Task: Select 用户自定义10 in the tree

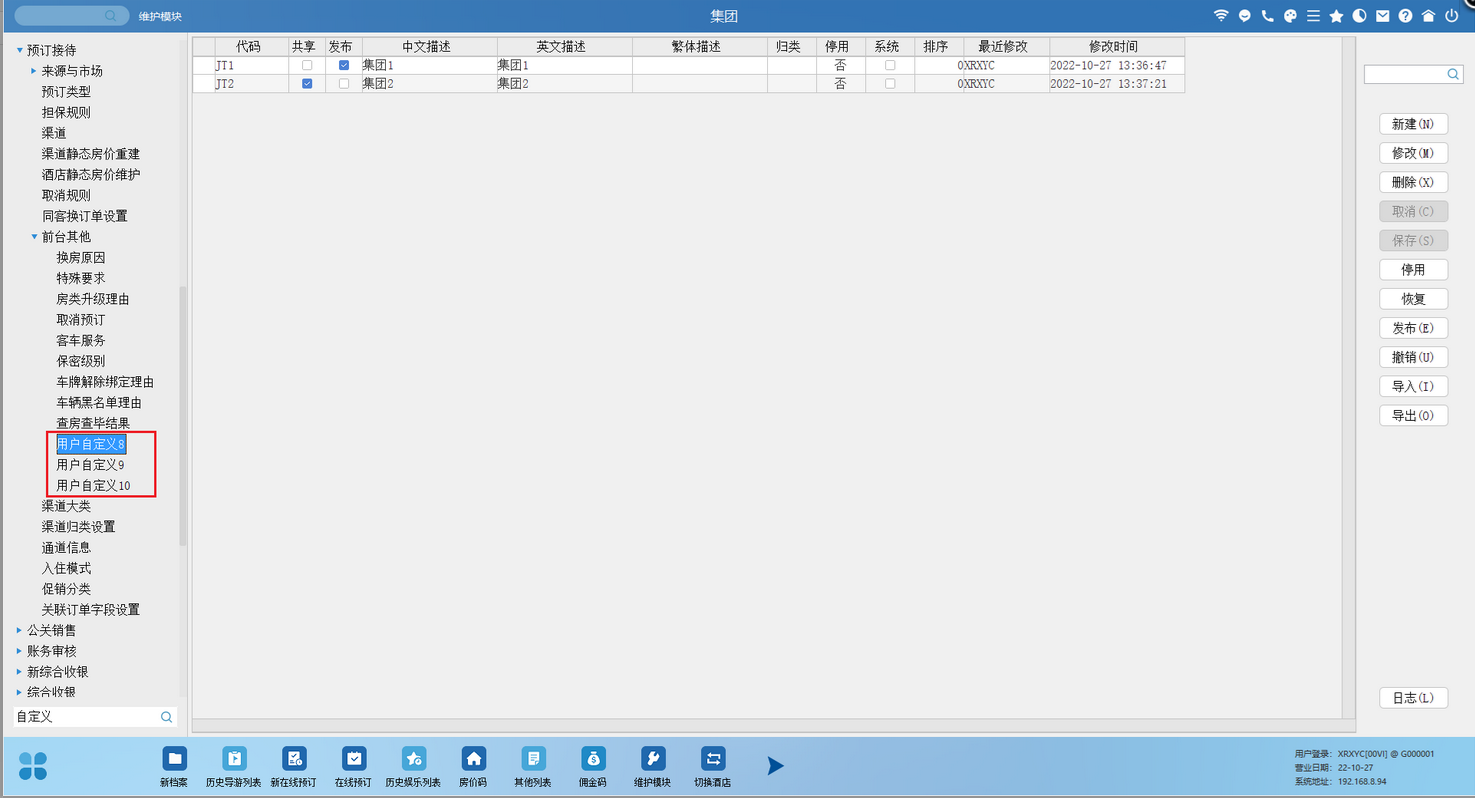Action: pos(93,486)
